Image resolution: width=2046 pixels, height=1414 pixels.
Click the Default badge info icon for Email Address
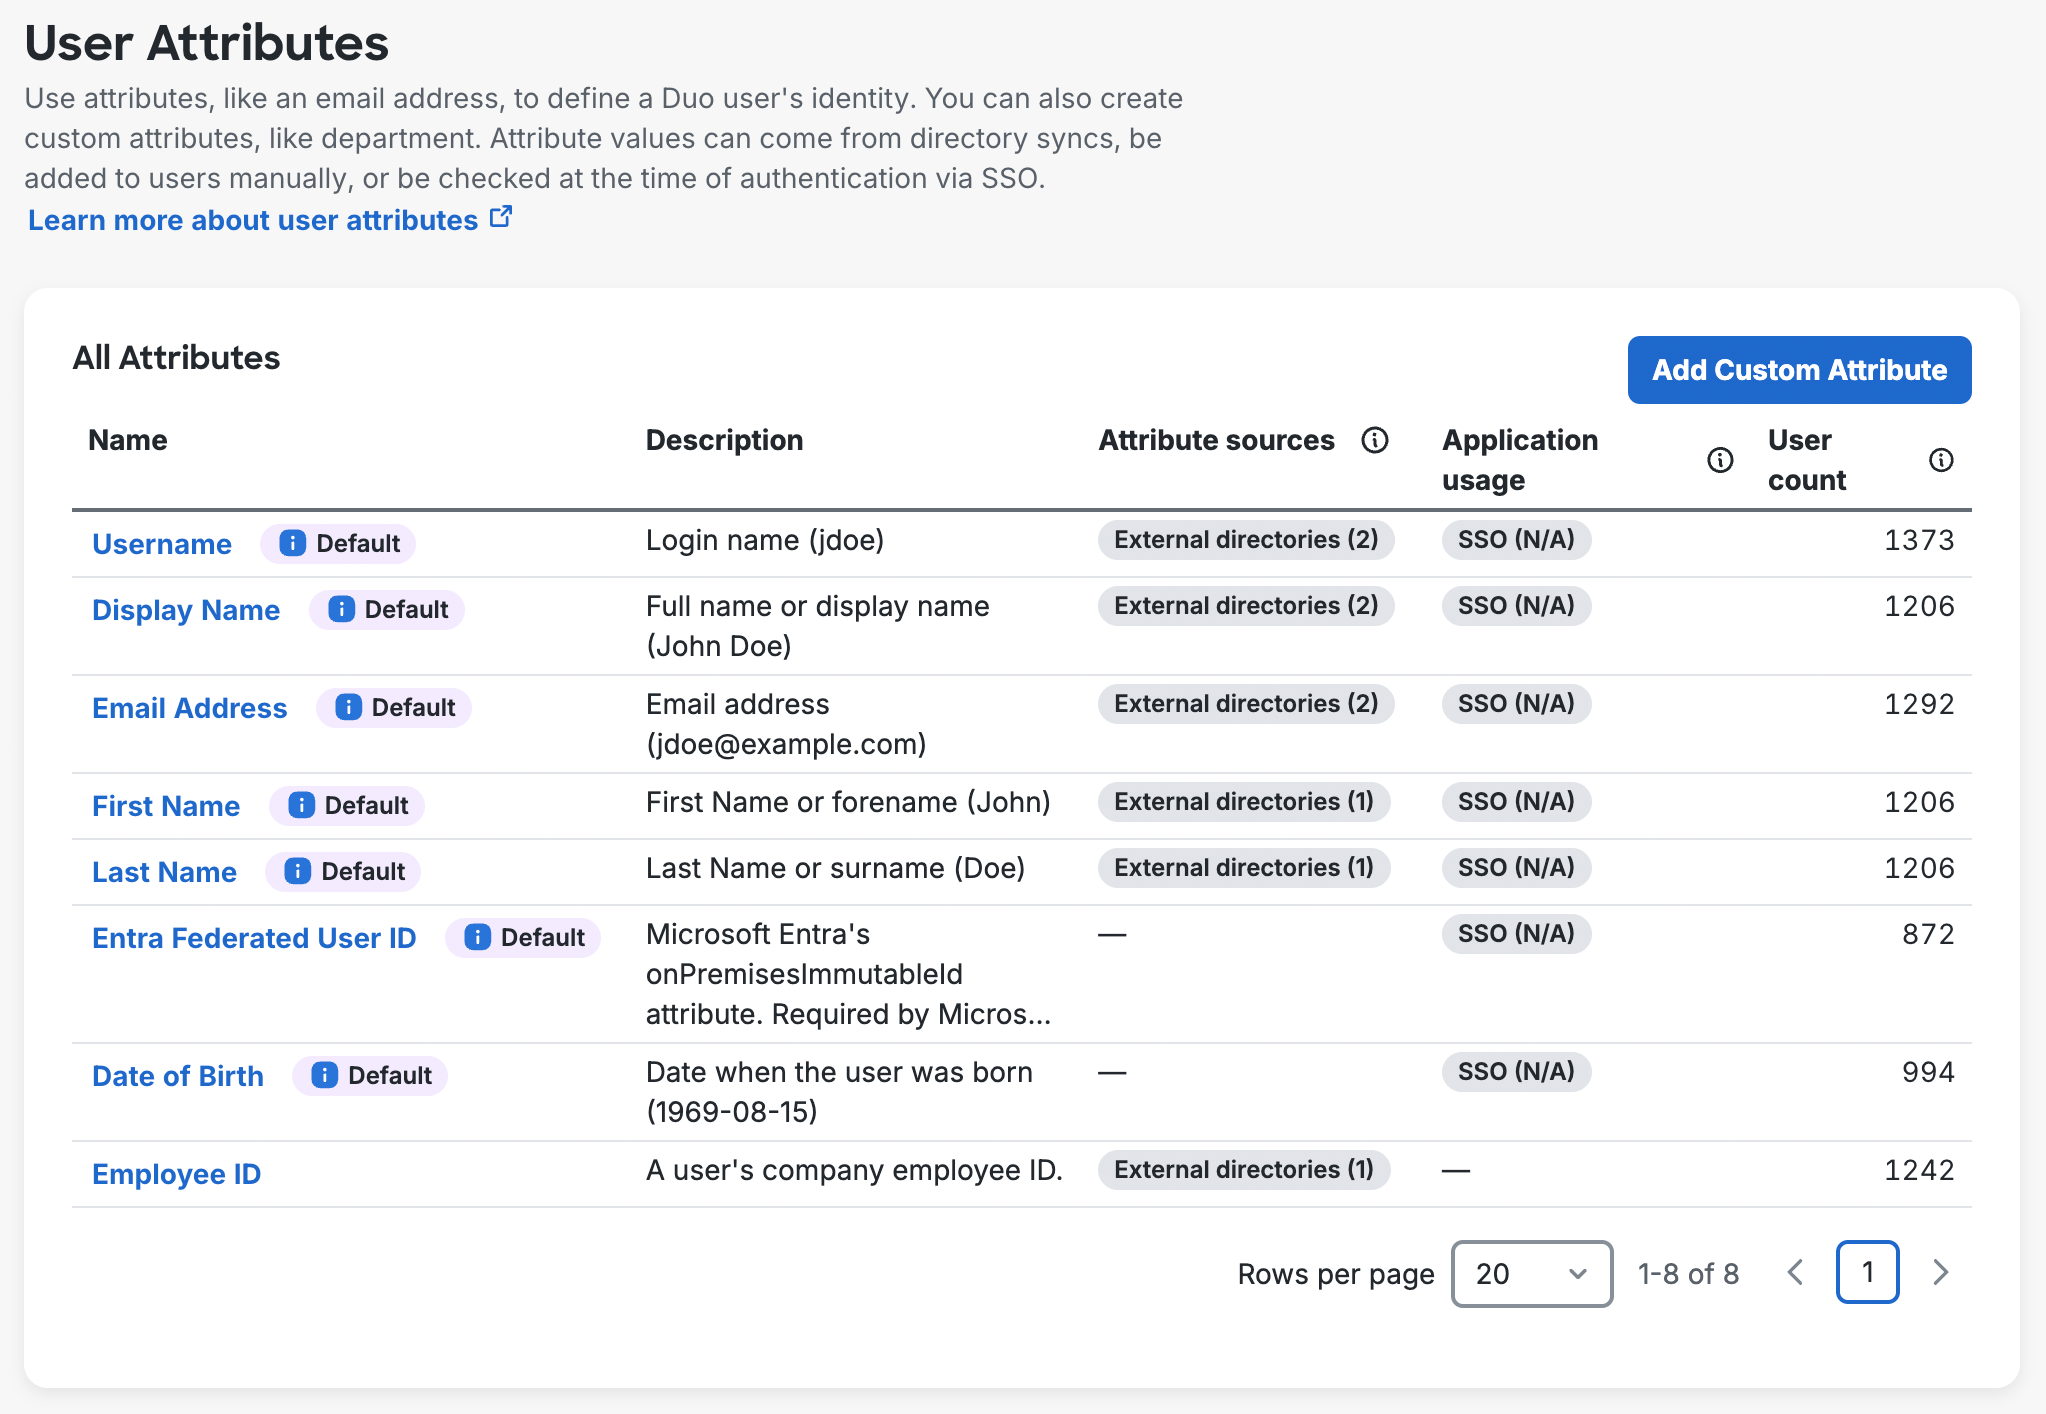tap(347, 707)
